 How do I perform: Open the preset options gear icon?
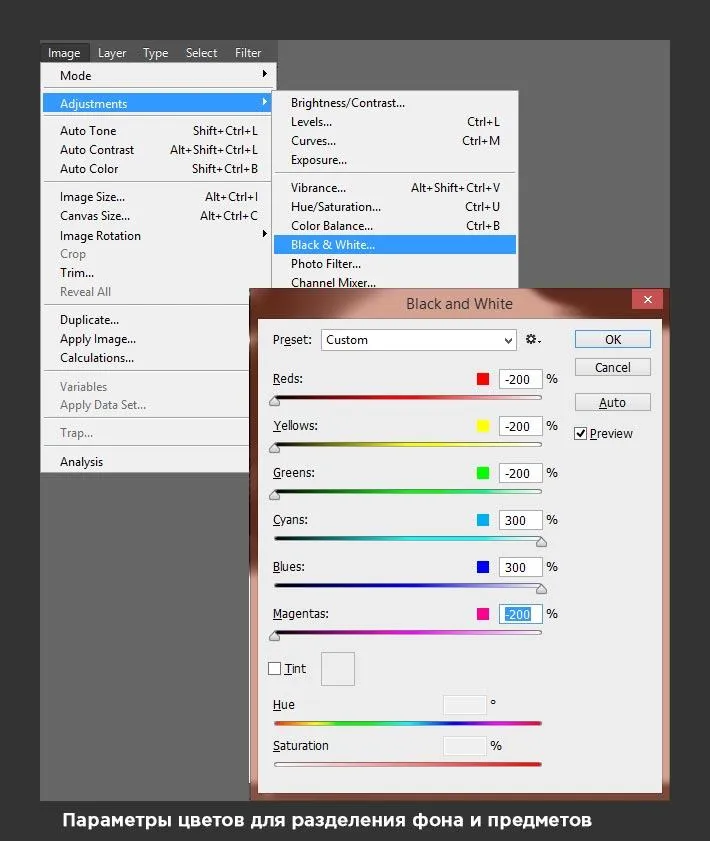[x=533, y=339]
